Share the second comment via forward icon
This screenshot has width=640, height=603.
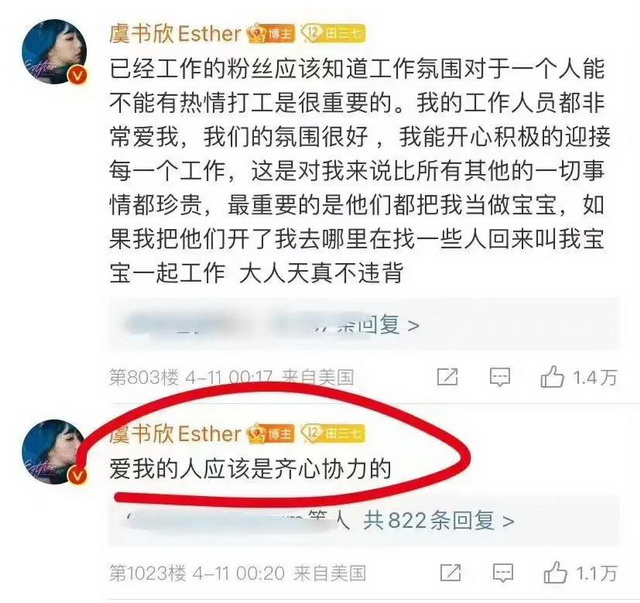(451, 572)
